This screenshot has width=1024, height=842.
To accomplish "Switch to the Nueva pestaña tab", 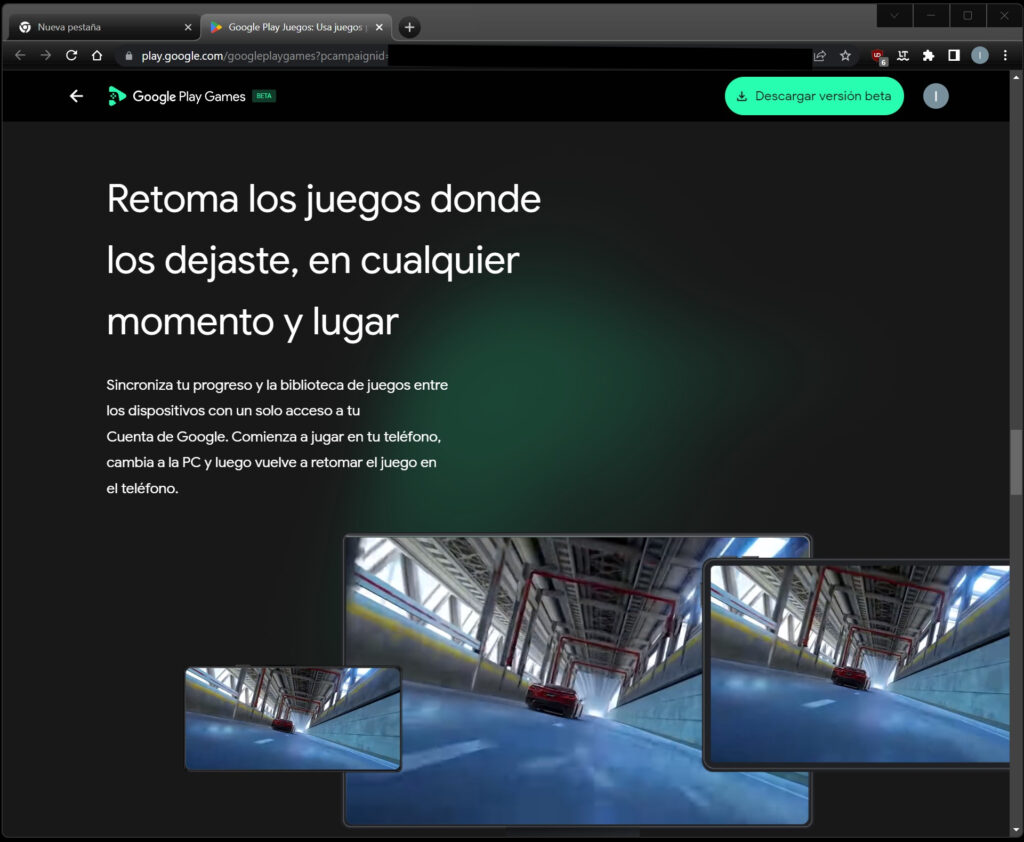I will click(x=100, y=27).
